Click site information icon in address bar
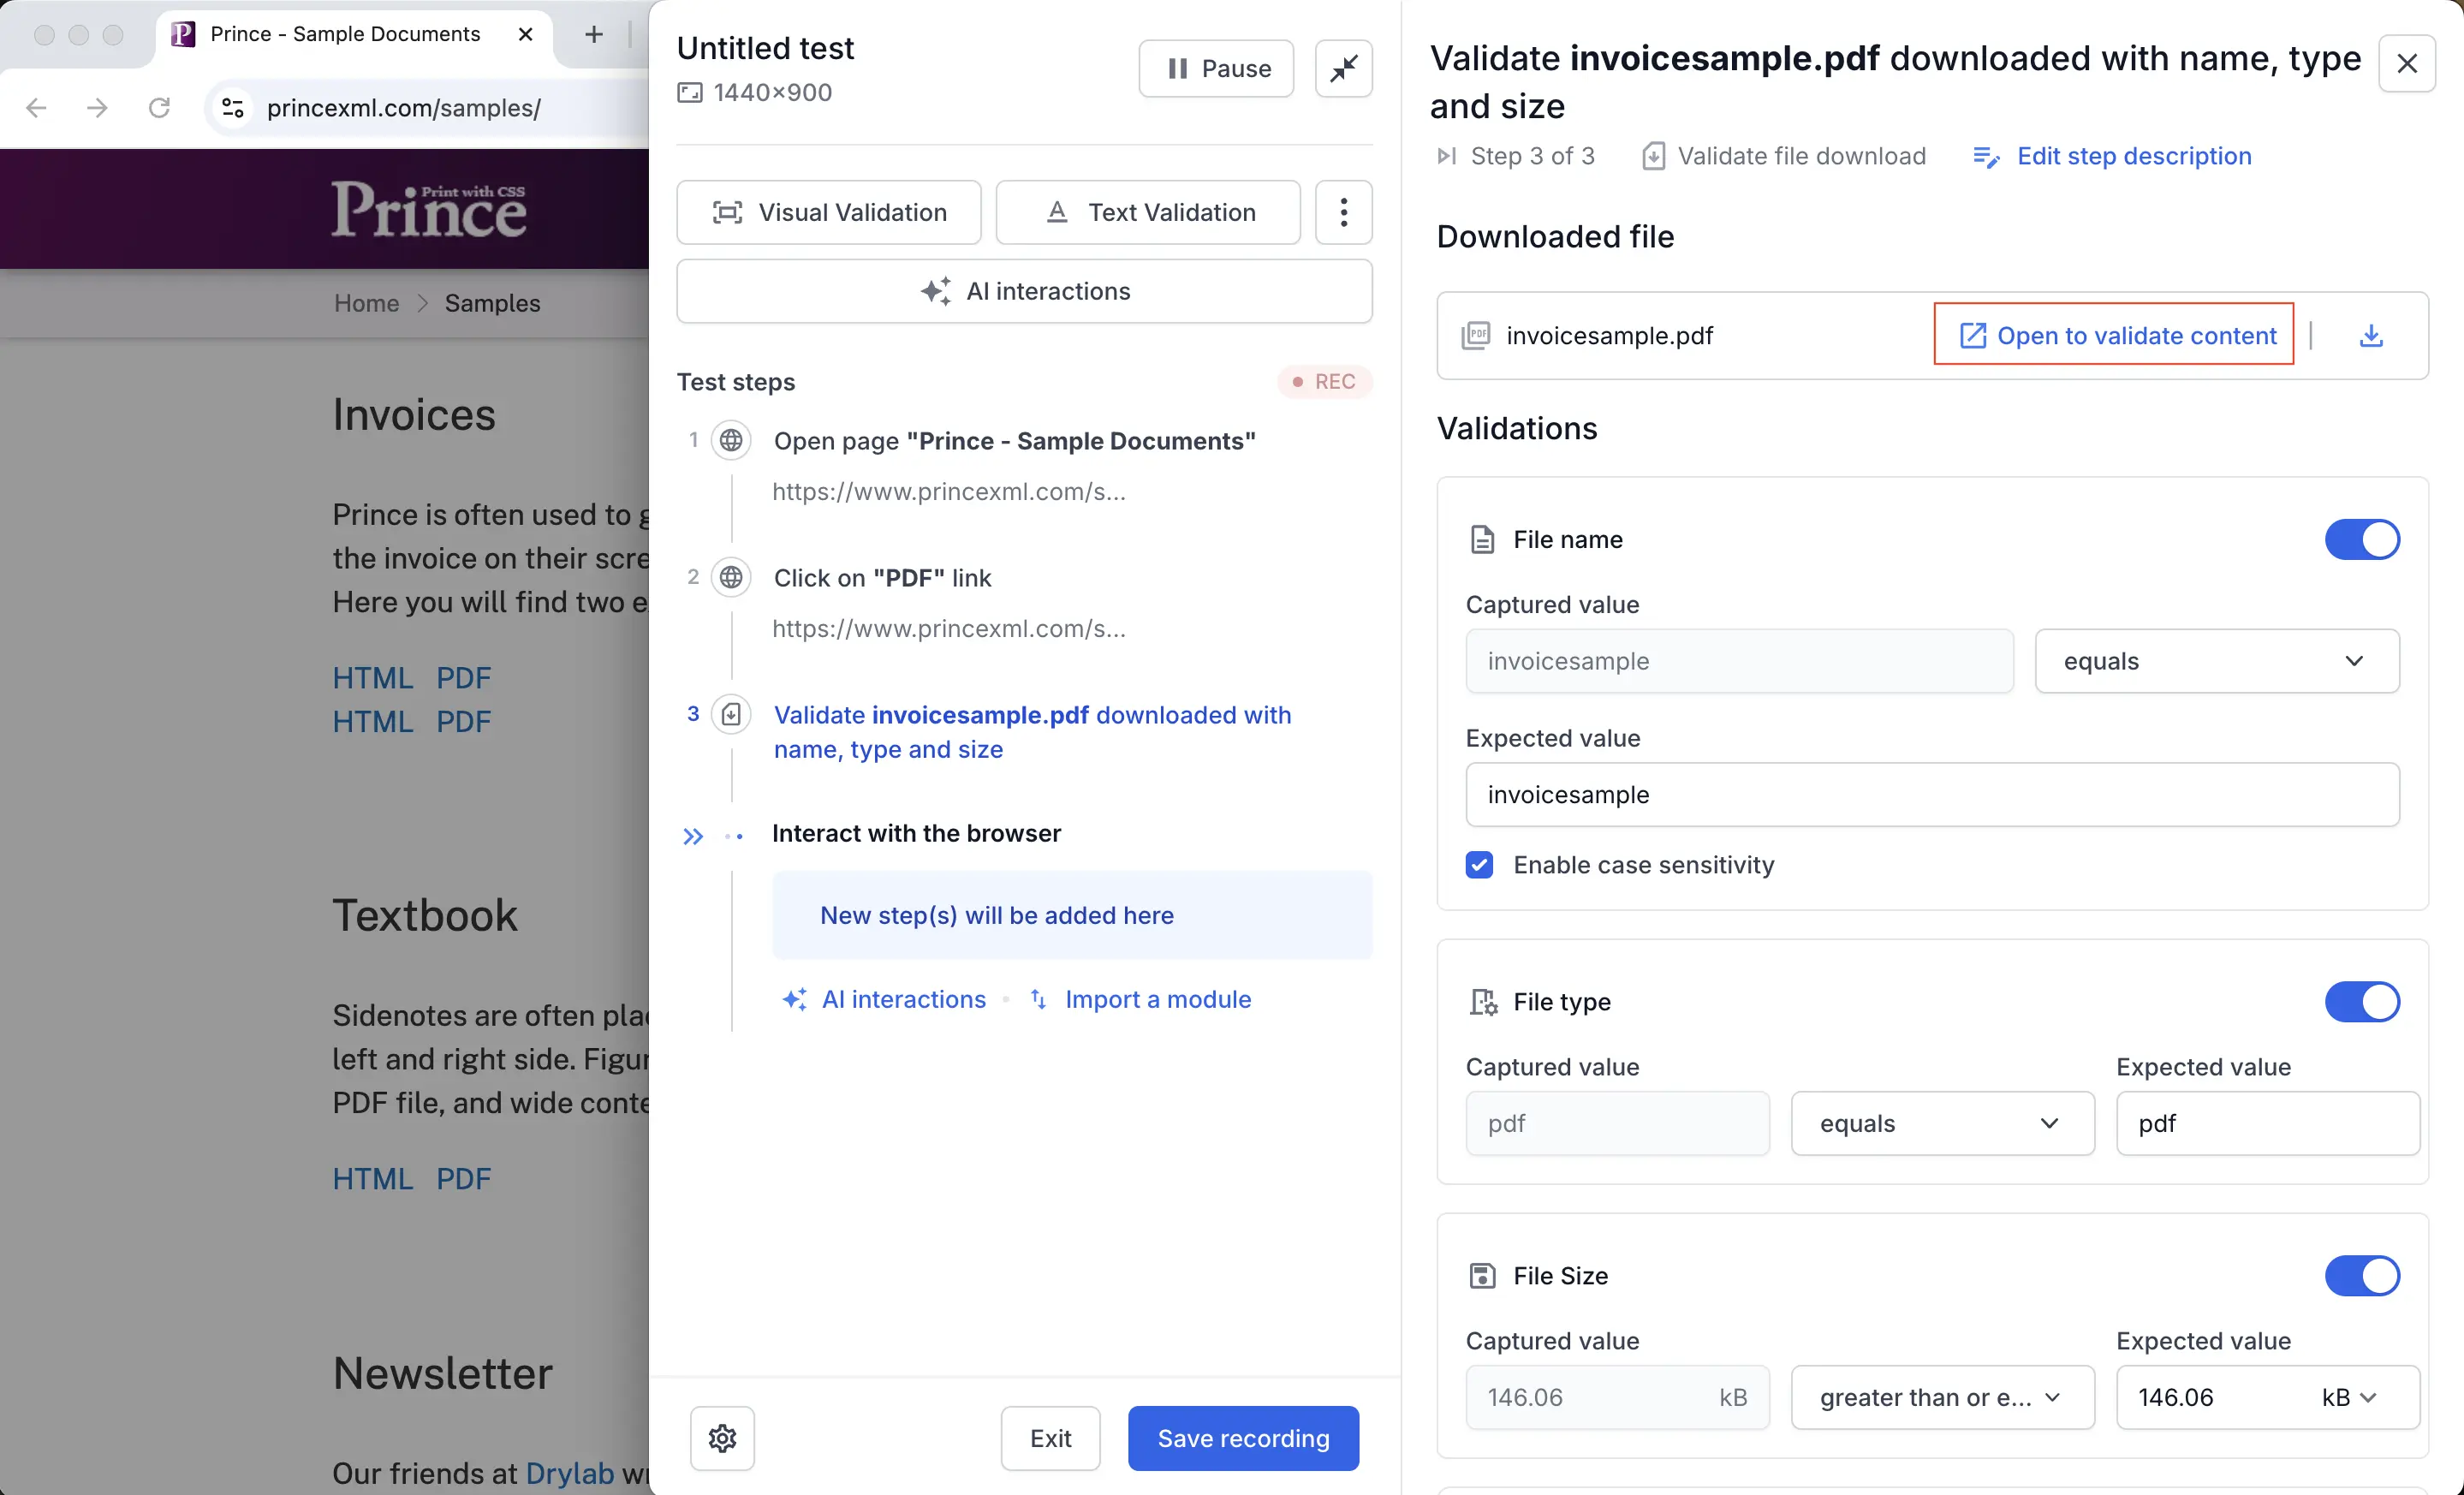Image resolution: width=2464 pixels, height=1495 pixels. [x=232, y=107]
